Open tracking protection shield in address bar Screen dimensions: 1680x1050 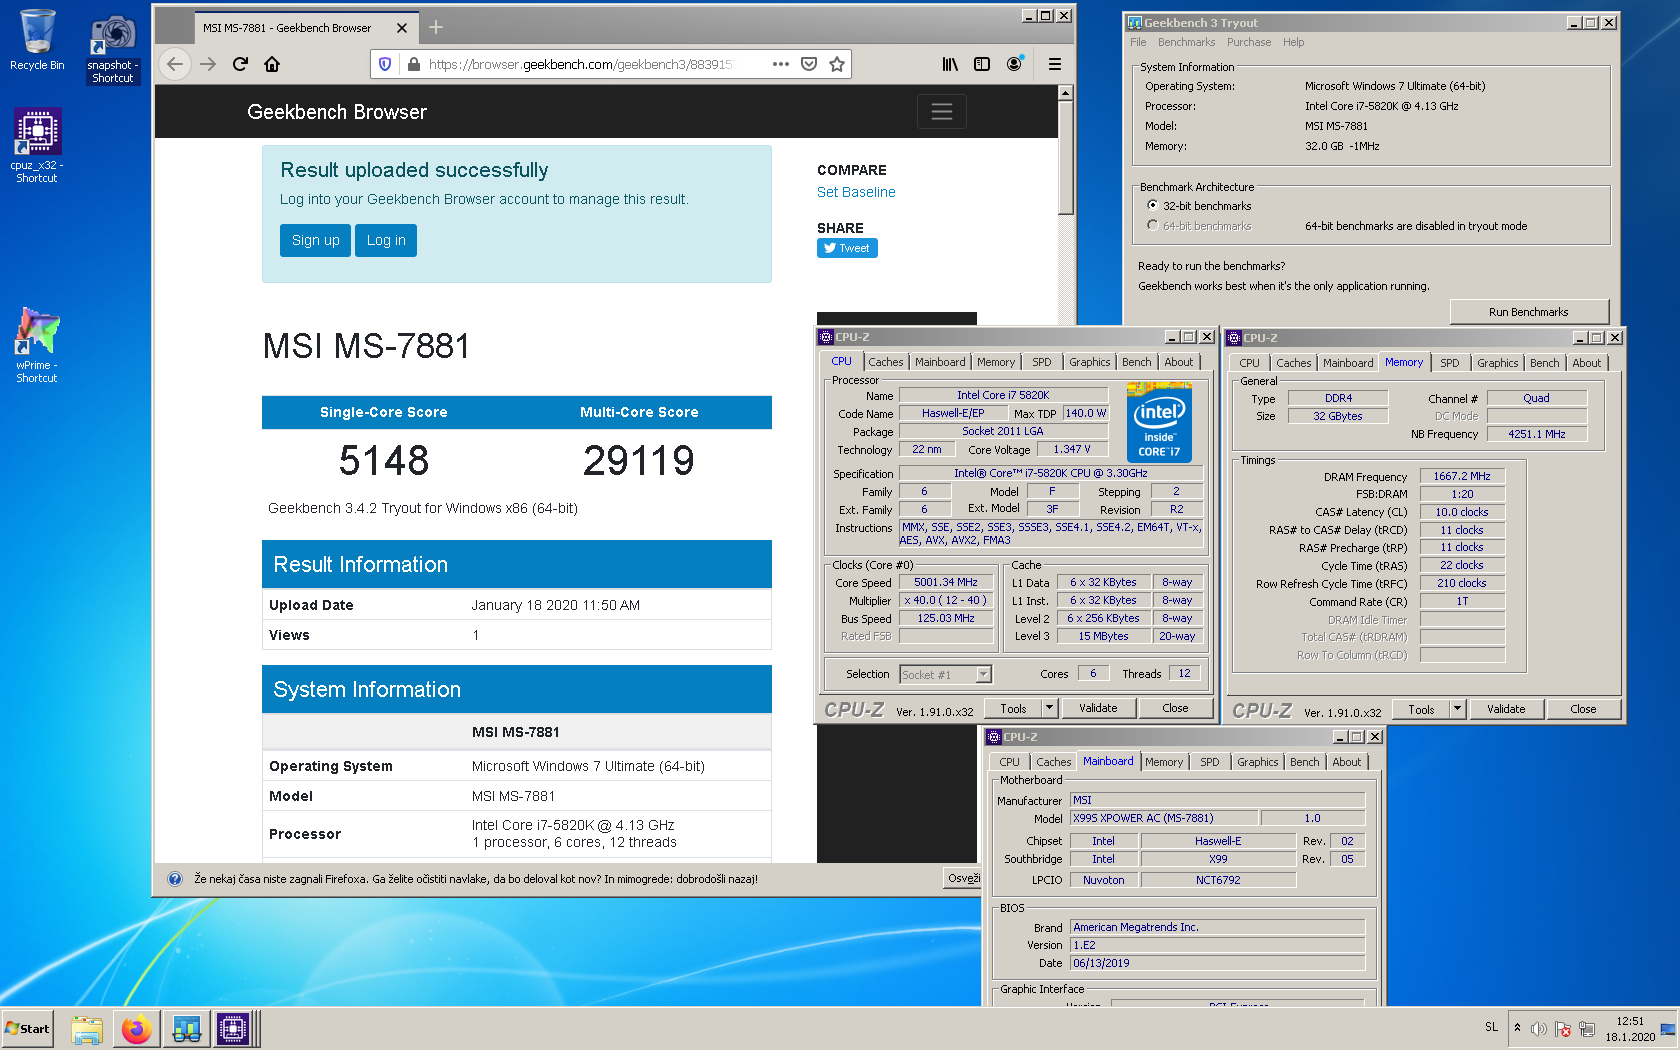pyautogui.click(x=385, y=64)
